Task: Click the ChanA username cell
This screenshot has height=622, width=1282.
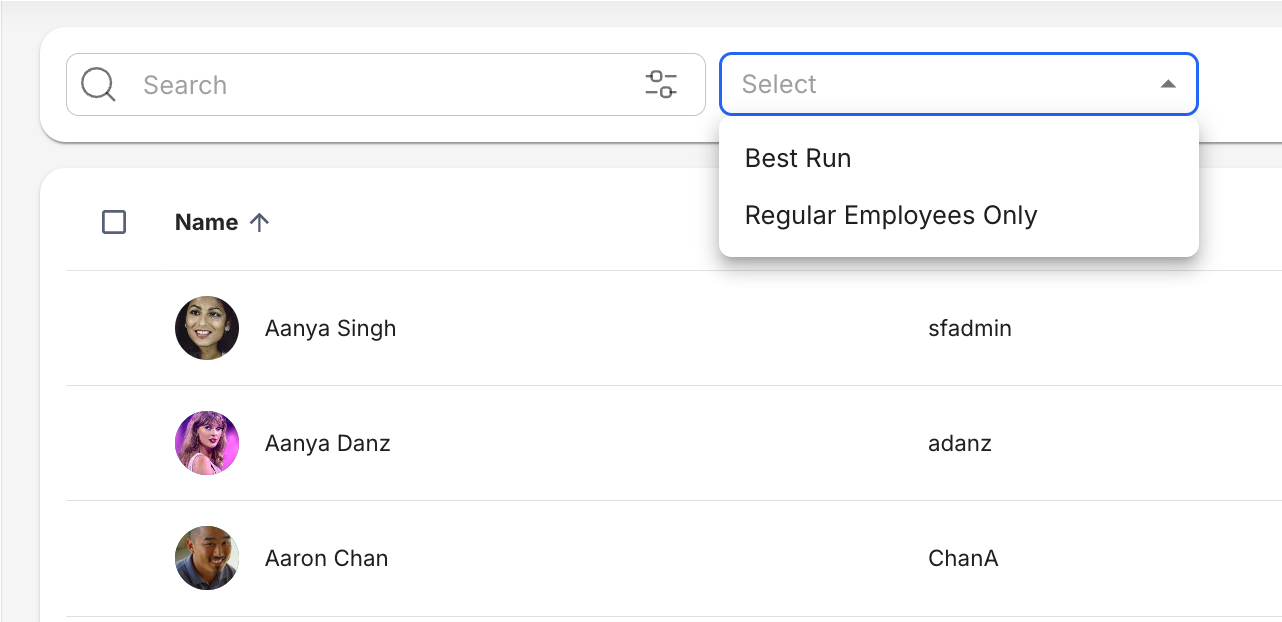Action: [963, 558]
